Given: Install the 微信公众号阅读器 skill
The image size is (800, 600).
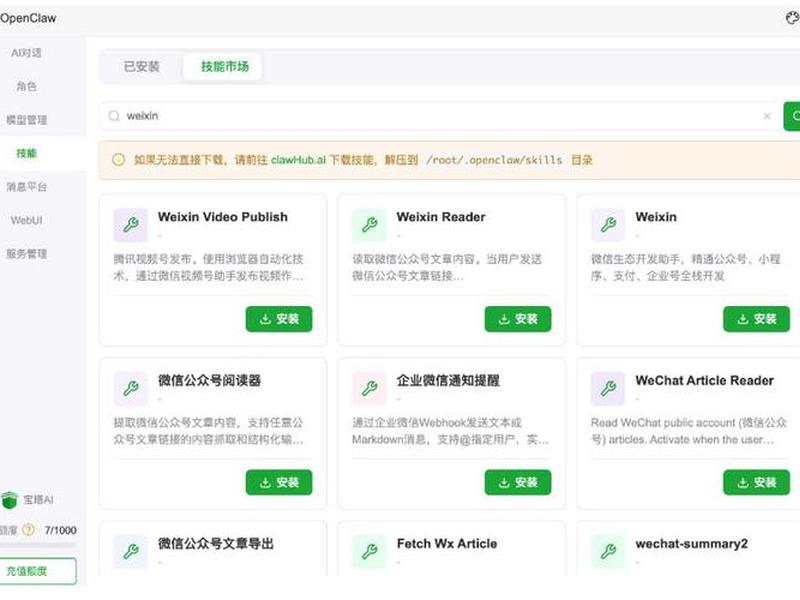Looking at the screenshot, I should [x=279, y=482].
